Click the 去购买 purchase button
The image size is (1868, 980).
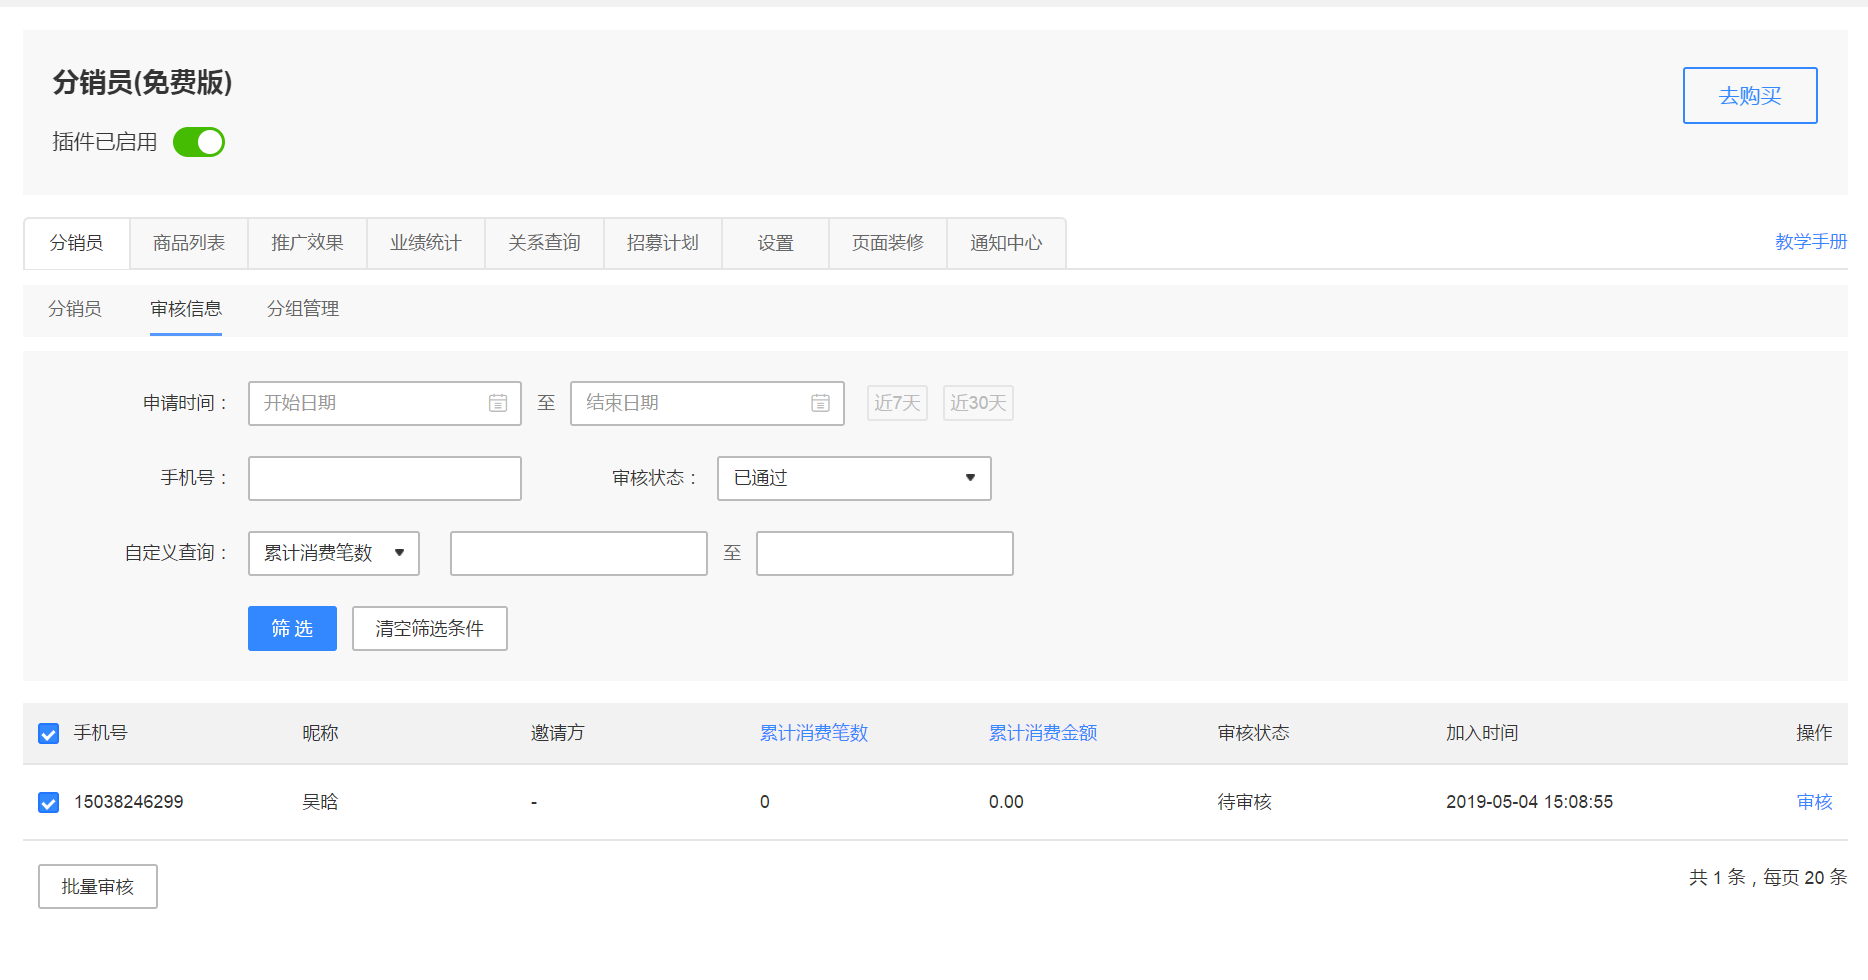pyautogui.click(x=1749, y=96)
